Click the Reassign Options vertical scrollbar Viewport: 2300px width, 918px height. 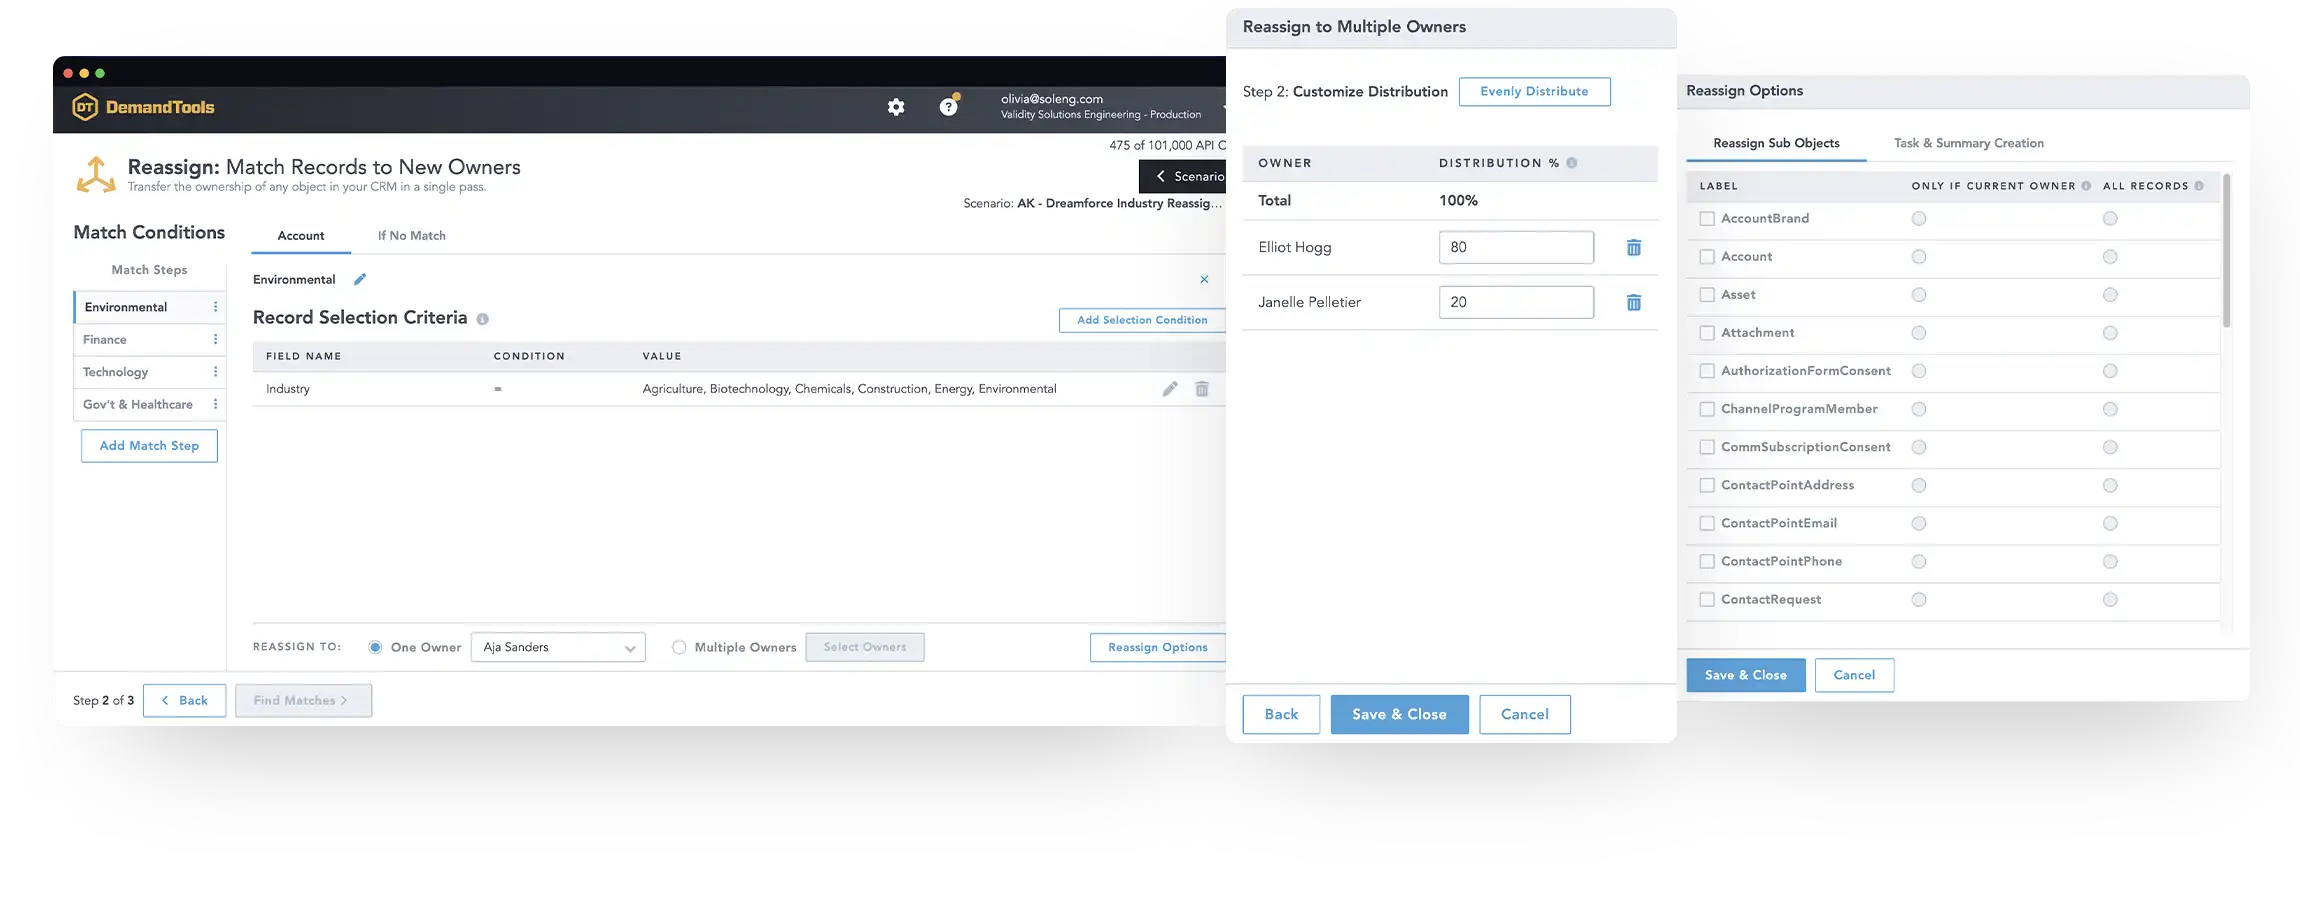pyautogui.click(x=2226, y=252)
